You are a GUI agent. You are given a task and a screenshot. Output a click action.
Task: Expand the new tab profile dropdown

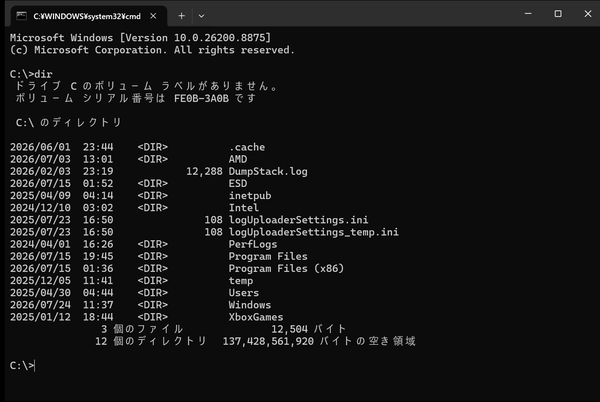tap(201, 16)
